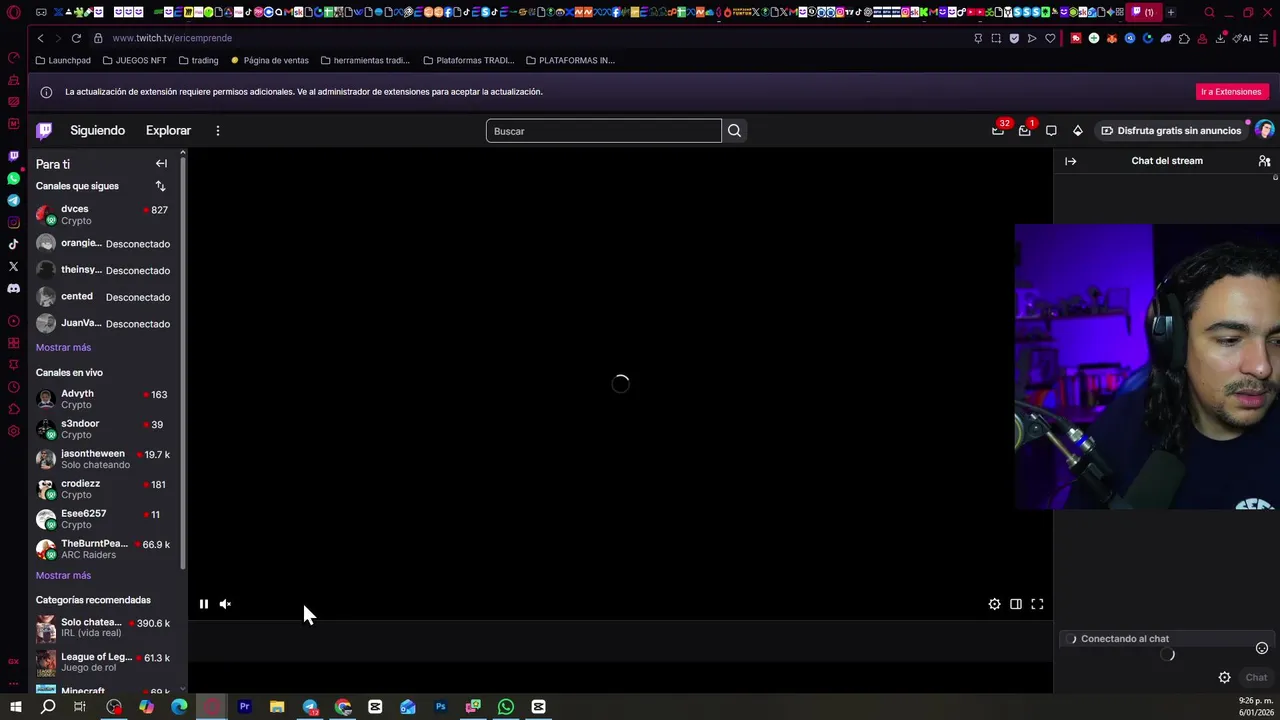The image size is (1280, 720).
Task: Open Discord in Opera sidebar
Action: 13,288
